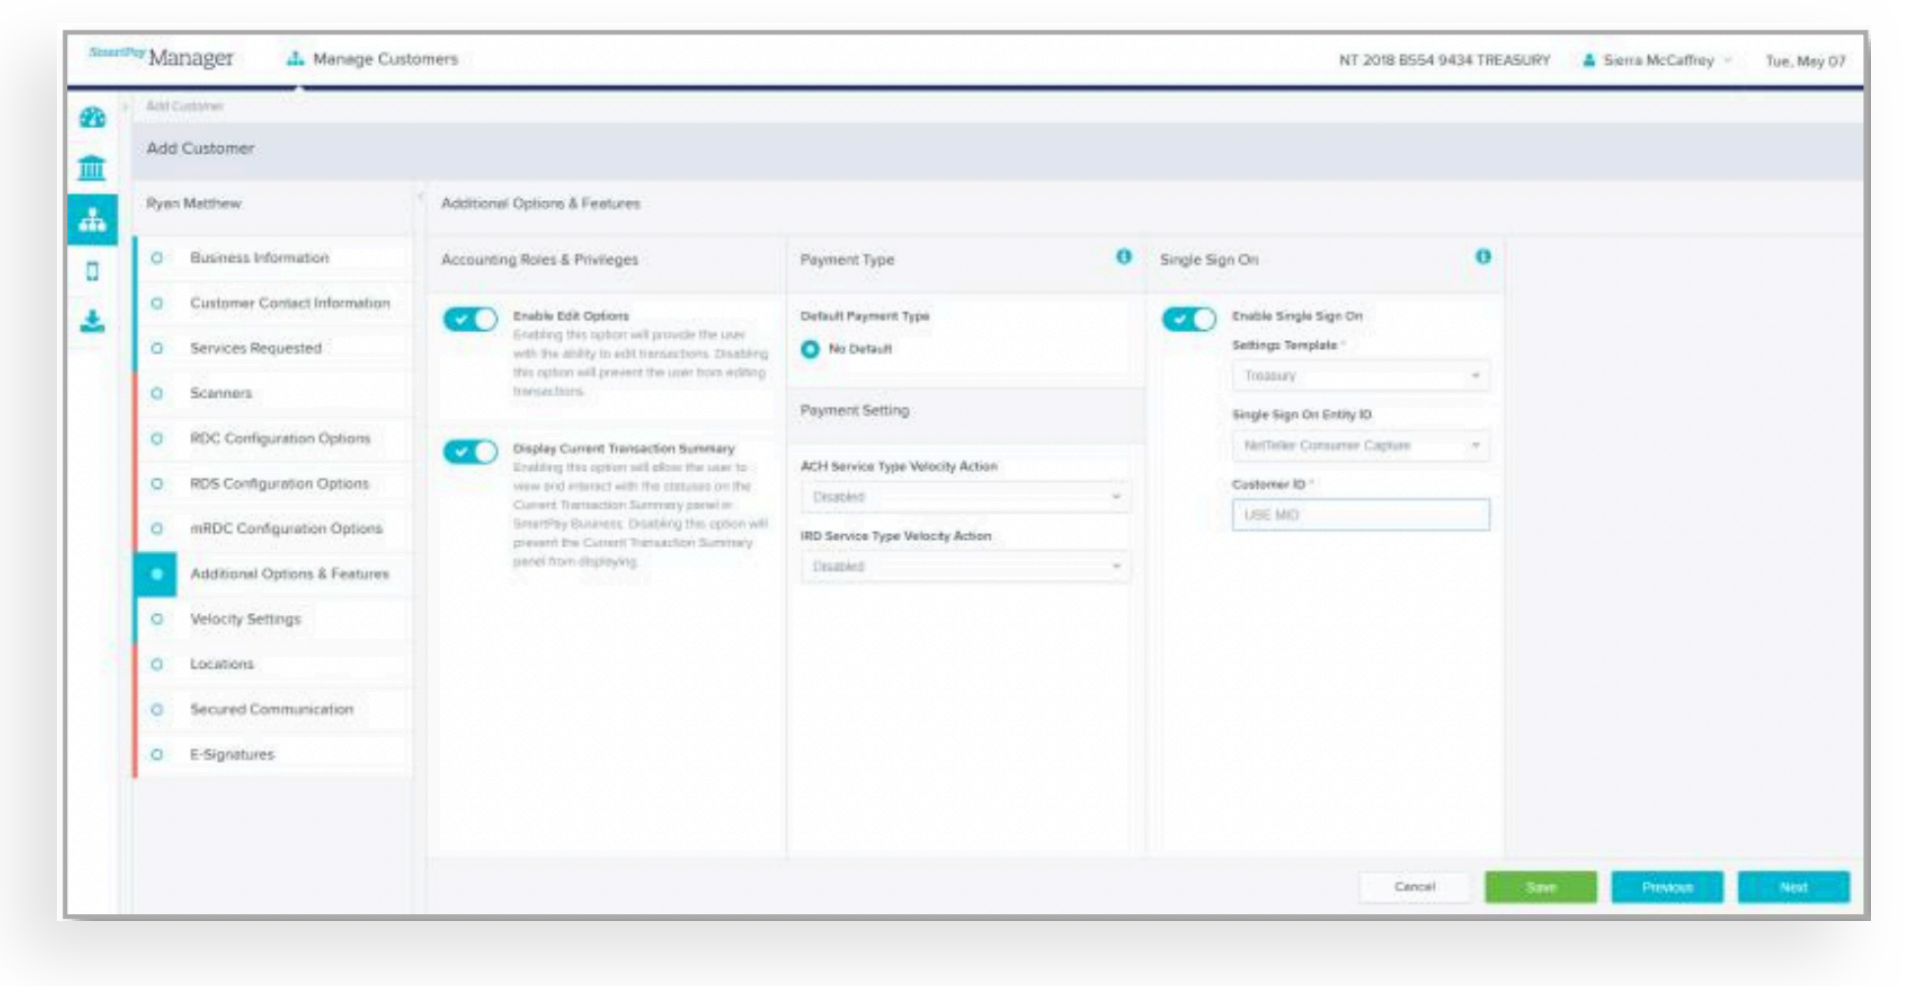Click the bank building sidebar icon
The height and width of the screenshot is (986, 1906).
click(92, 168)
